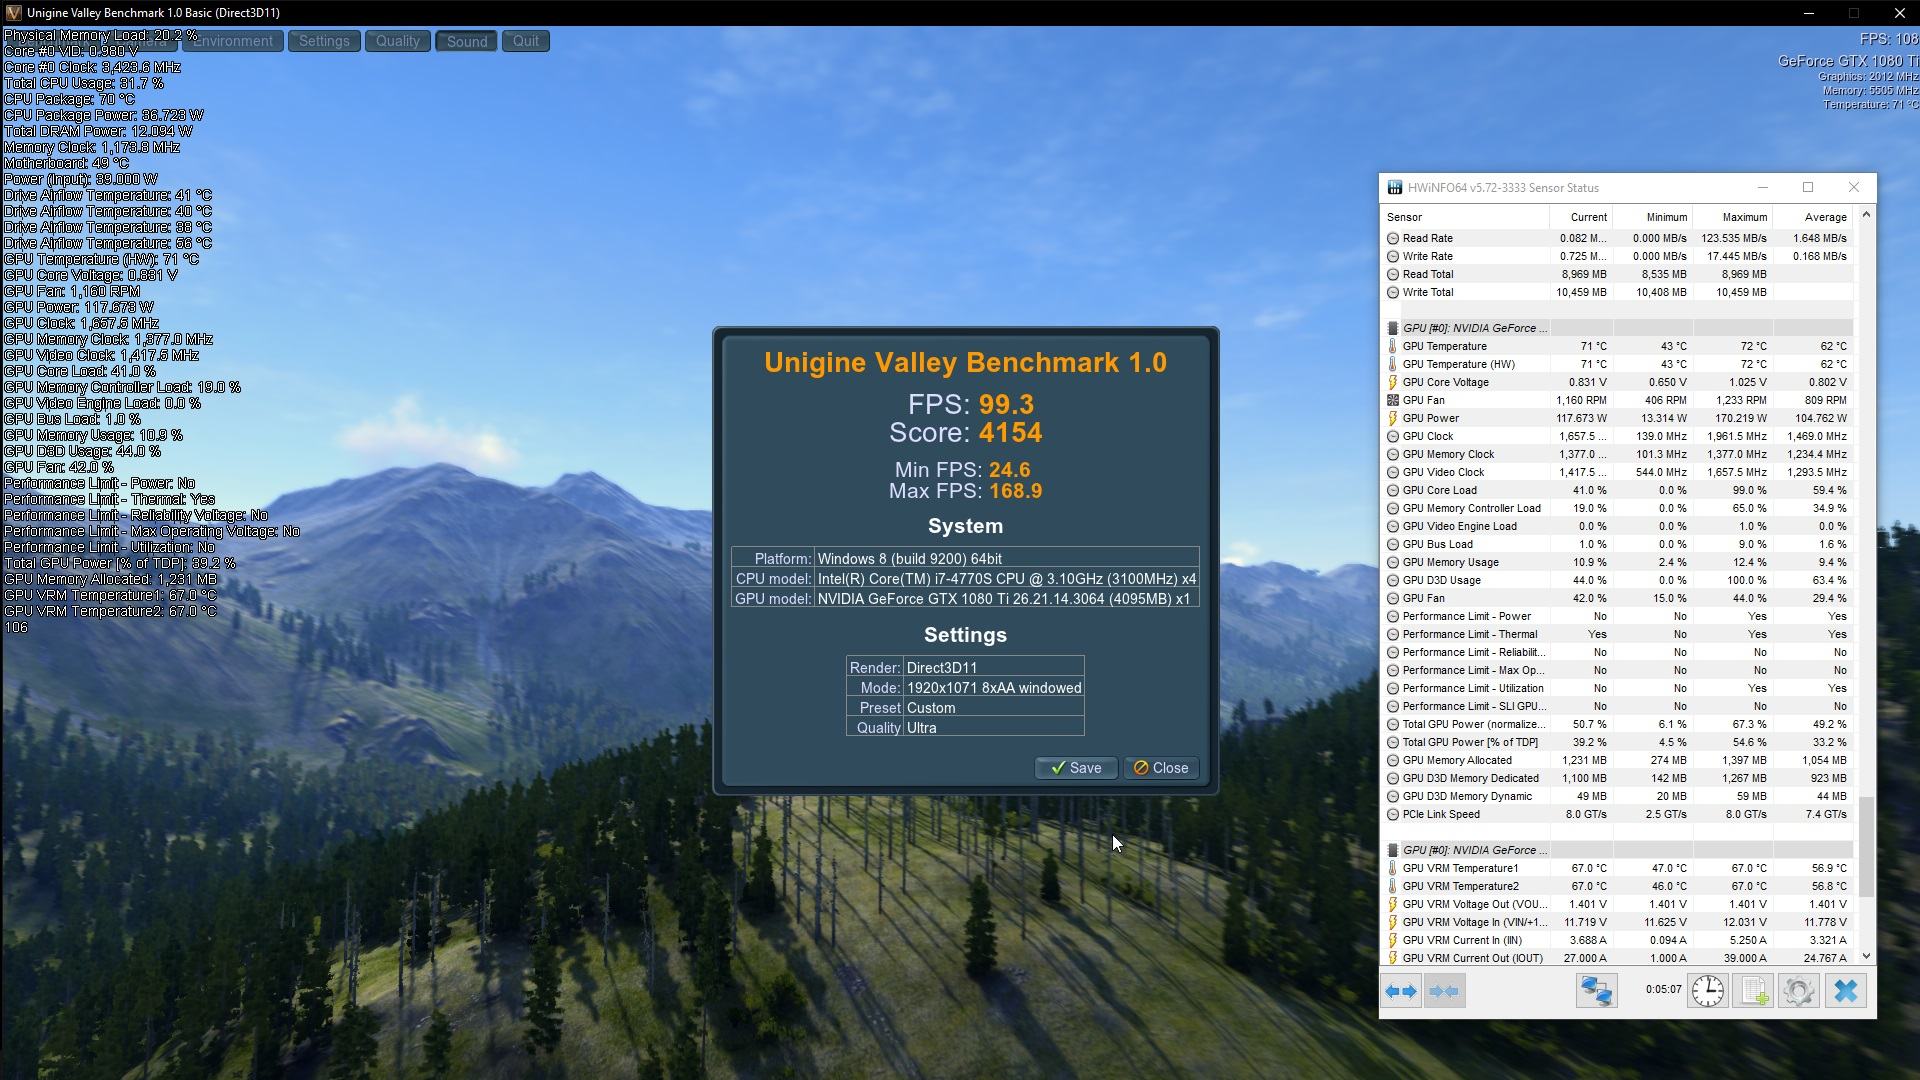Click the expand-columns arrows icon in HWiNFO
Screen dimensions: 1920x1080
[x=1401, y=991]
